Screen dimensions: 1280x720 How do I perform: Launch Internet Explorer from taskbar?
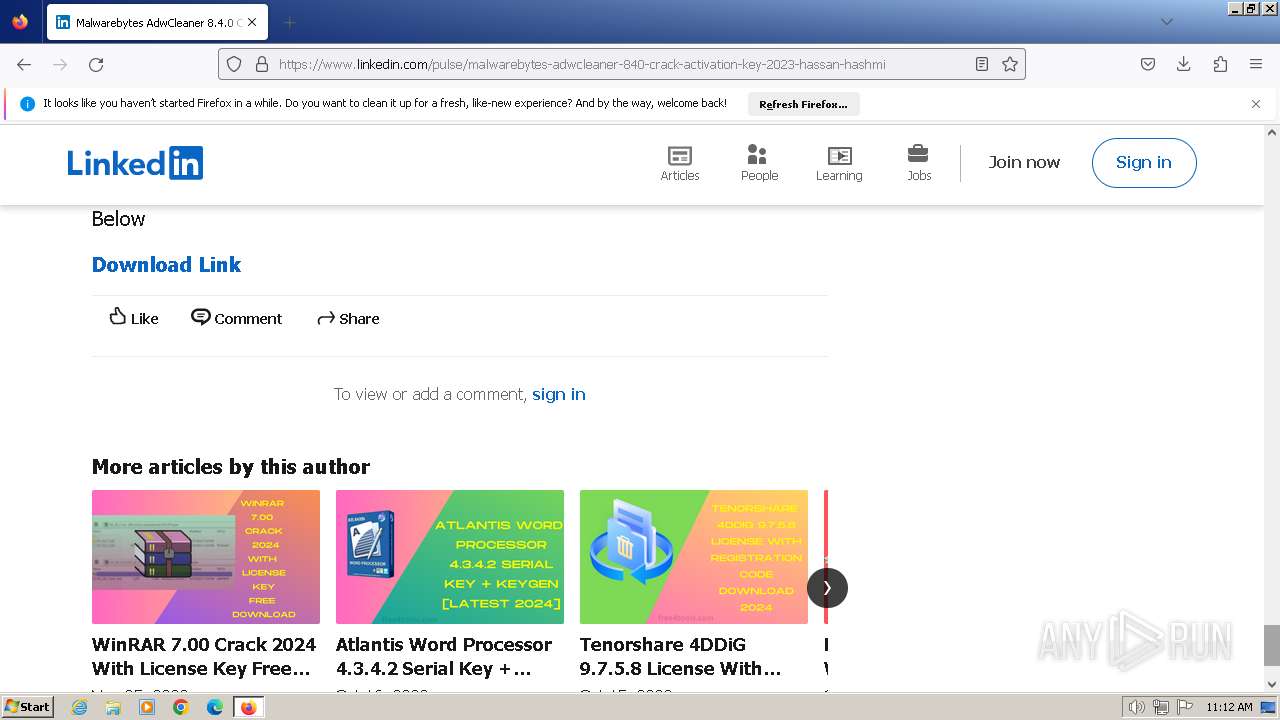click(x=79, y=707)
